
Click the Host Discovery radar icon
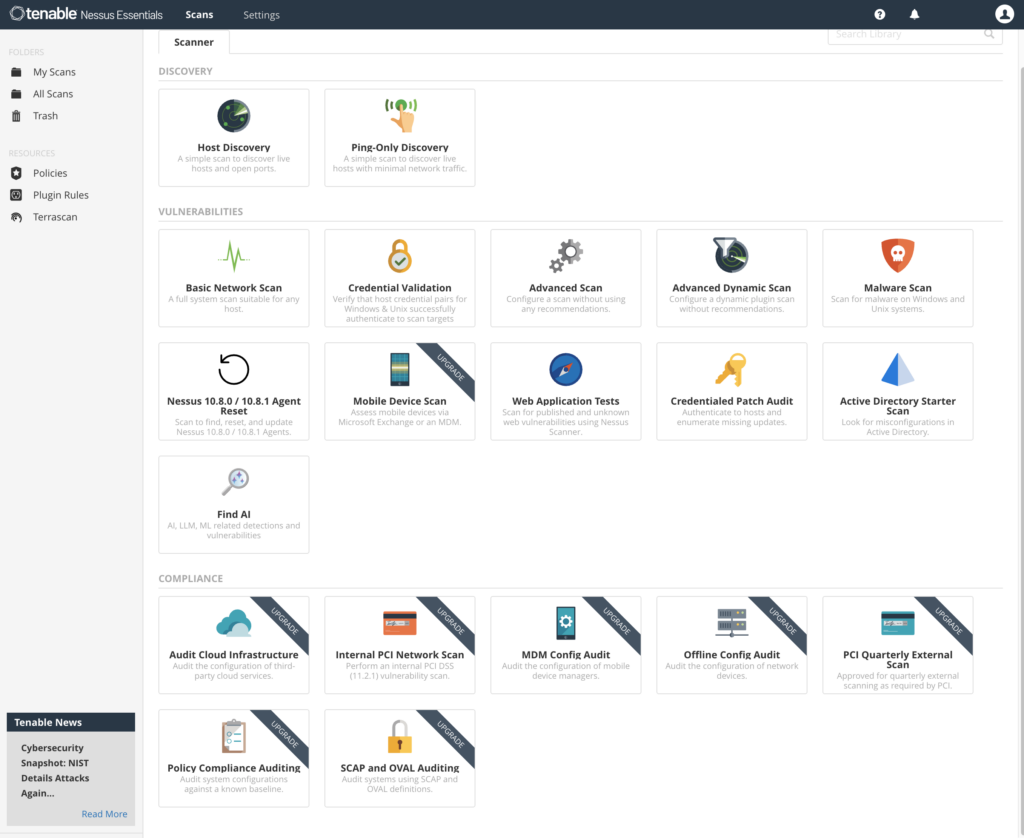[234, 116]
